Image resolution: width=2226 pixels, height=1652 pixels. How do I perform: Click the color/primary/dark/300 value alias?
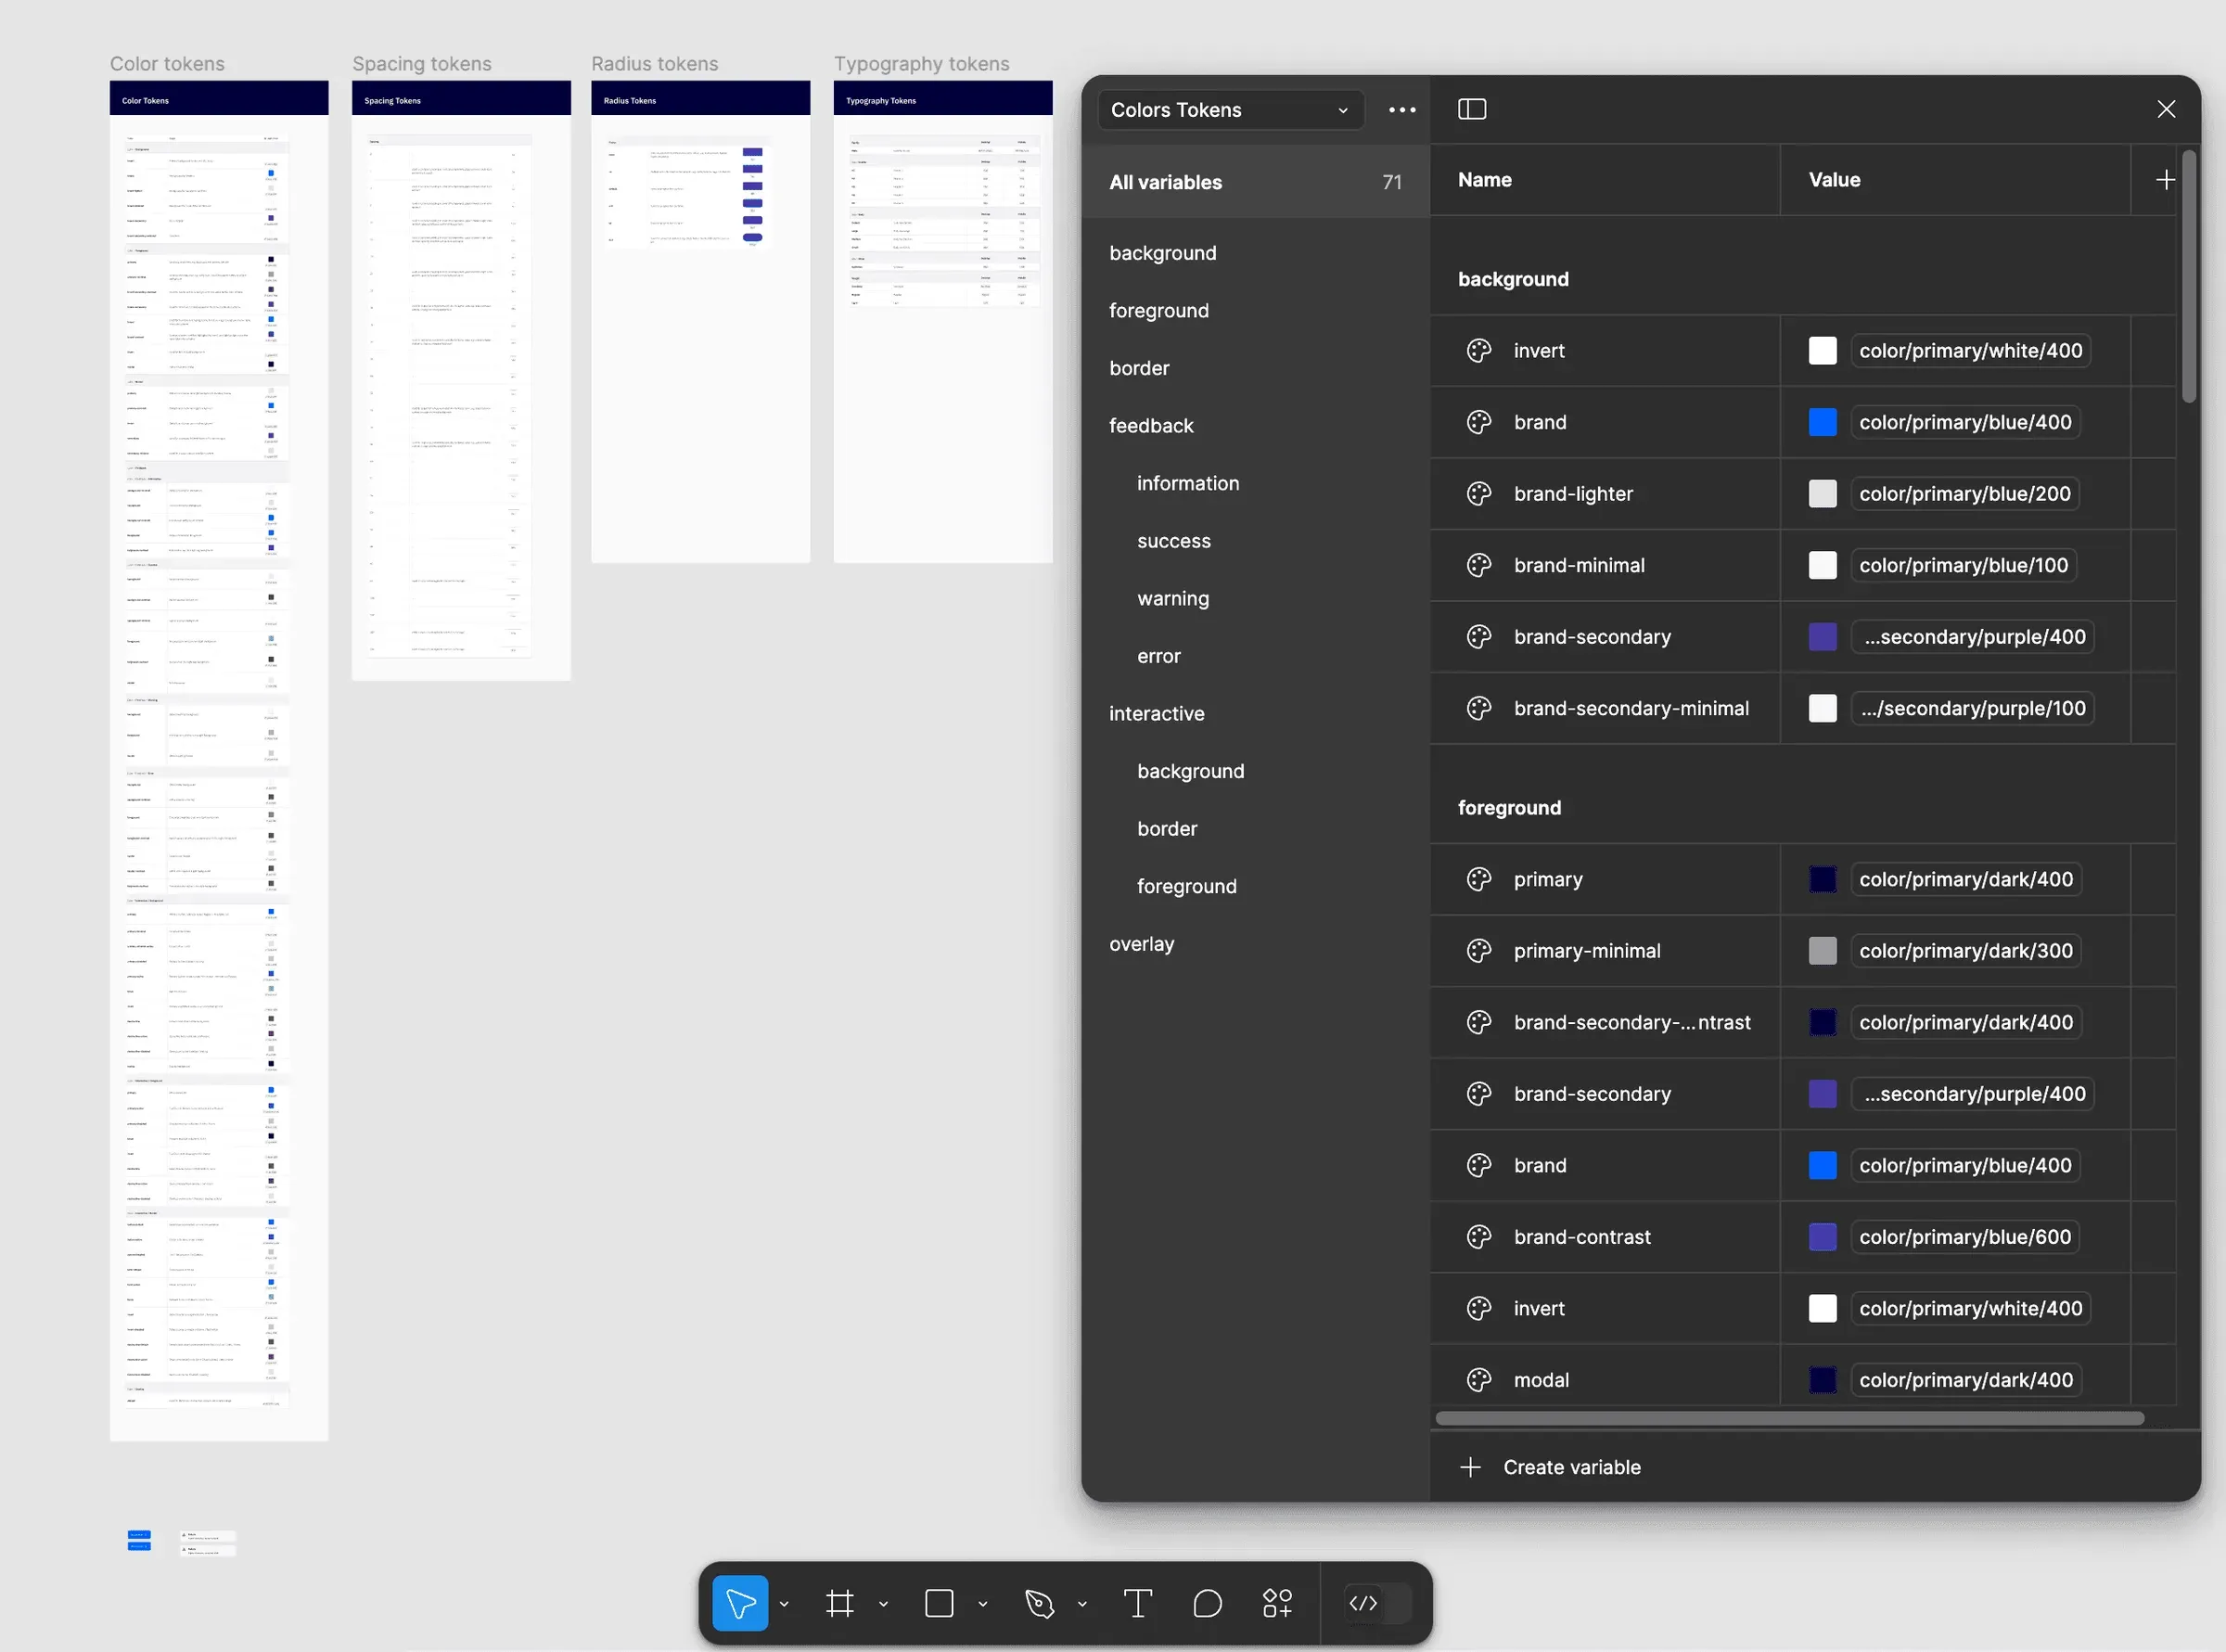pos(1966,951)
